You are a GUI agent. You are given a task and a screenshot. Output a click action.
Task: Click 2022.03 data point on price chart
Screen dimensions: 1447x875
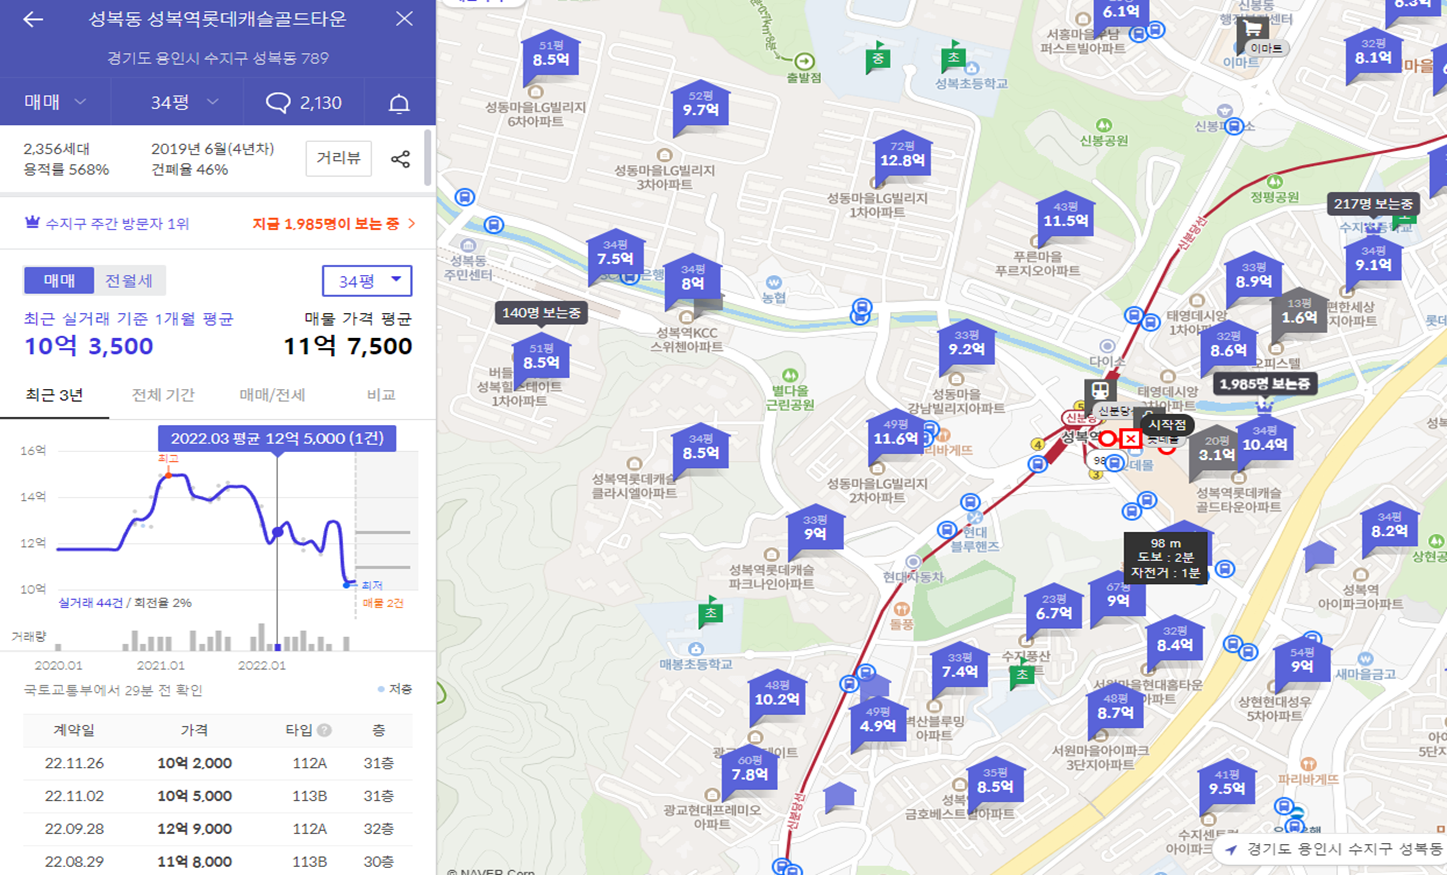pos(277,533)
